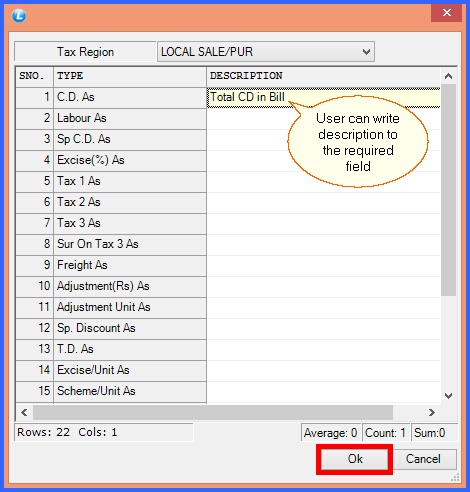Click the horizontal scrollbar right arrow
Image resolution: width=470 pixels, height=492 pixels.
(432, 413)
